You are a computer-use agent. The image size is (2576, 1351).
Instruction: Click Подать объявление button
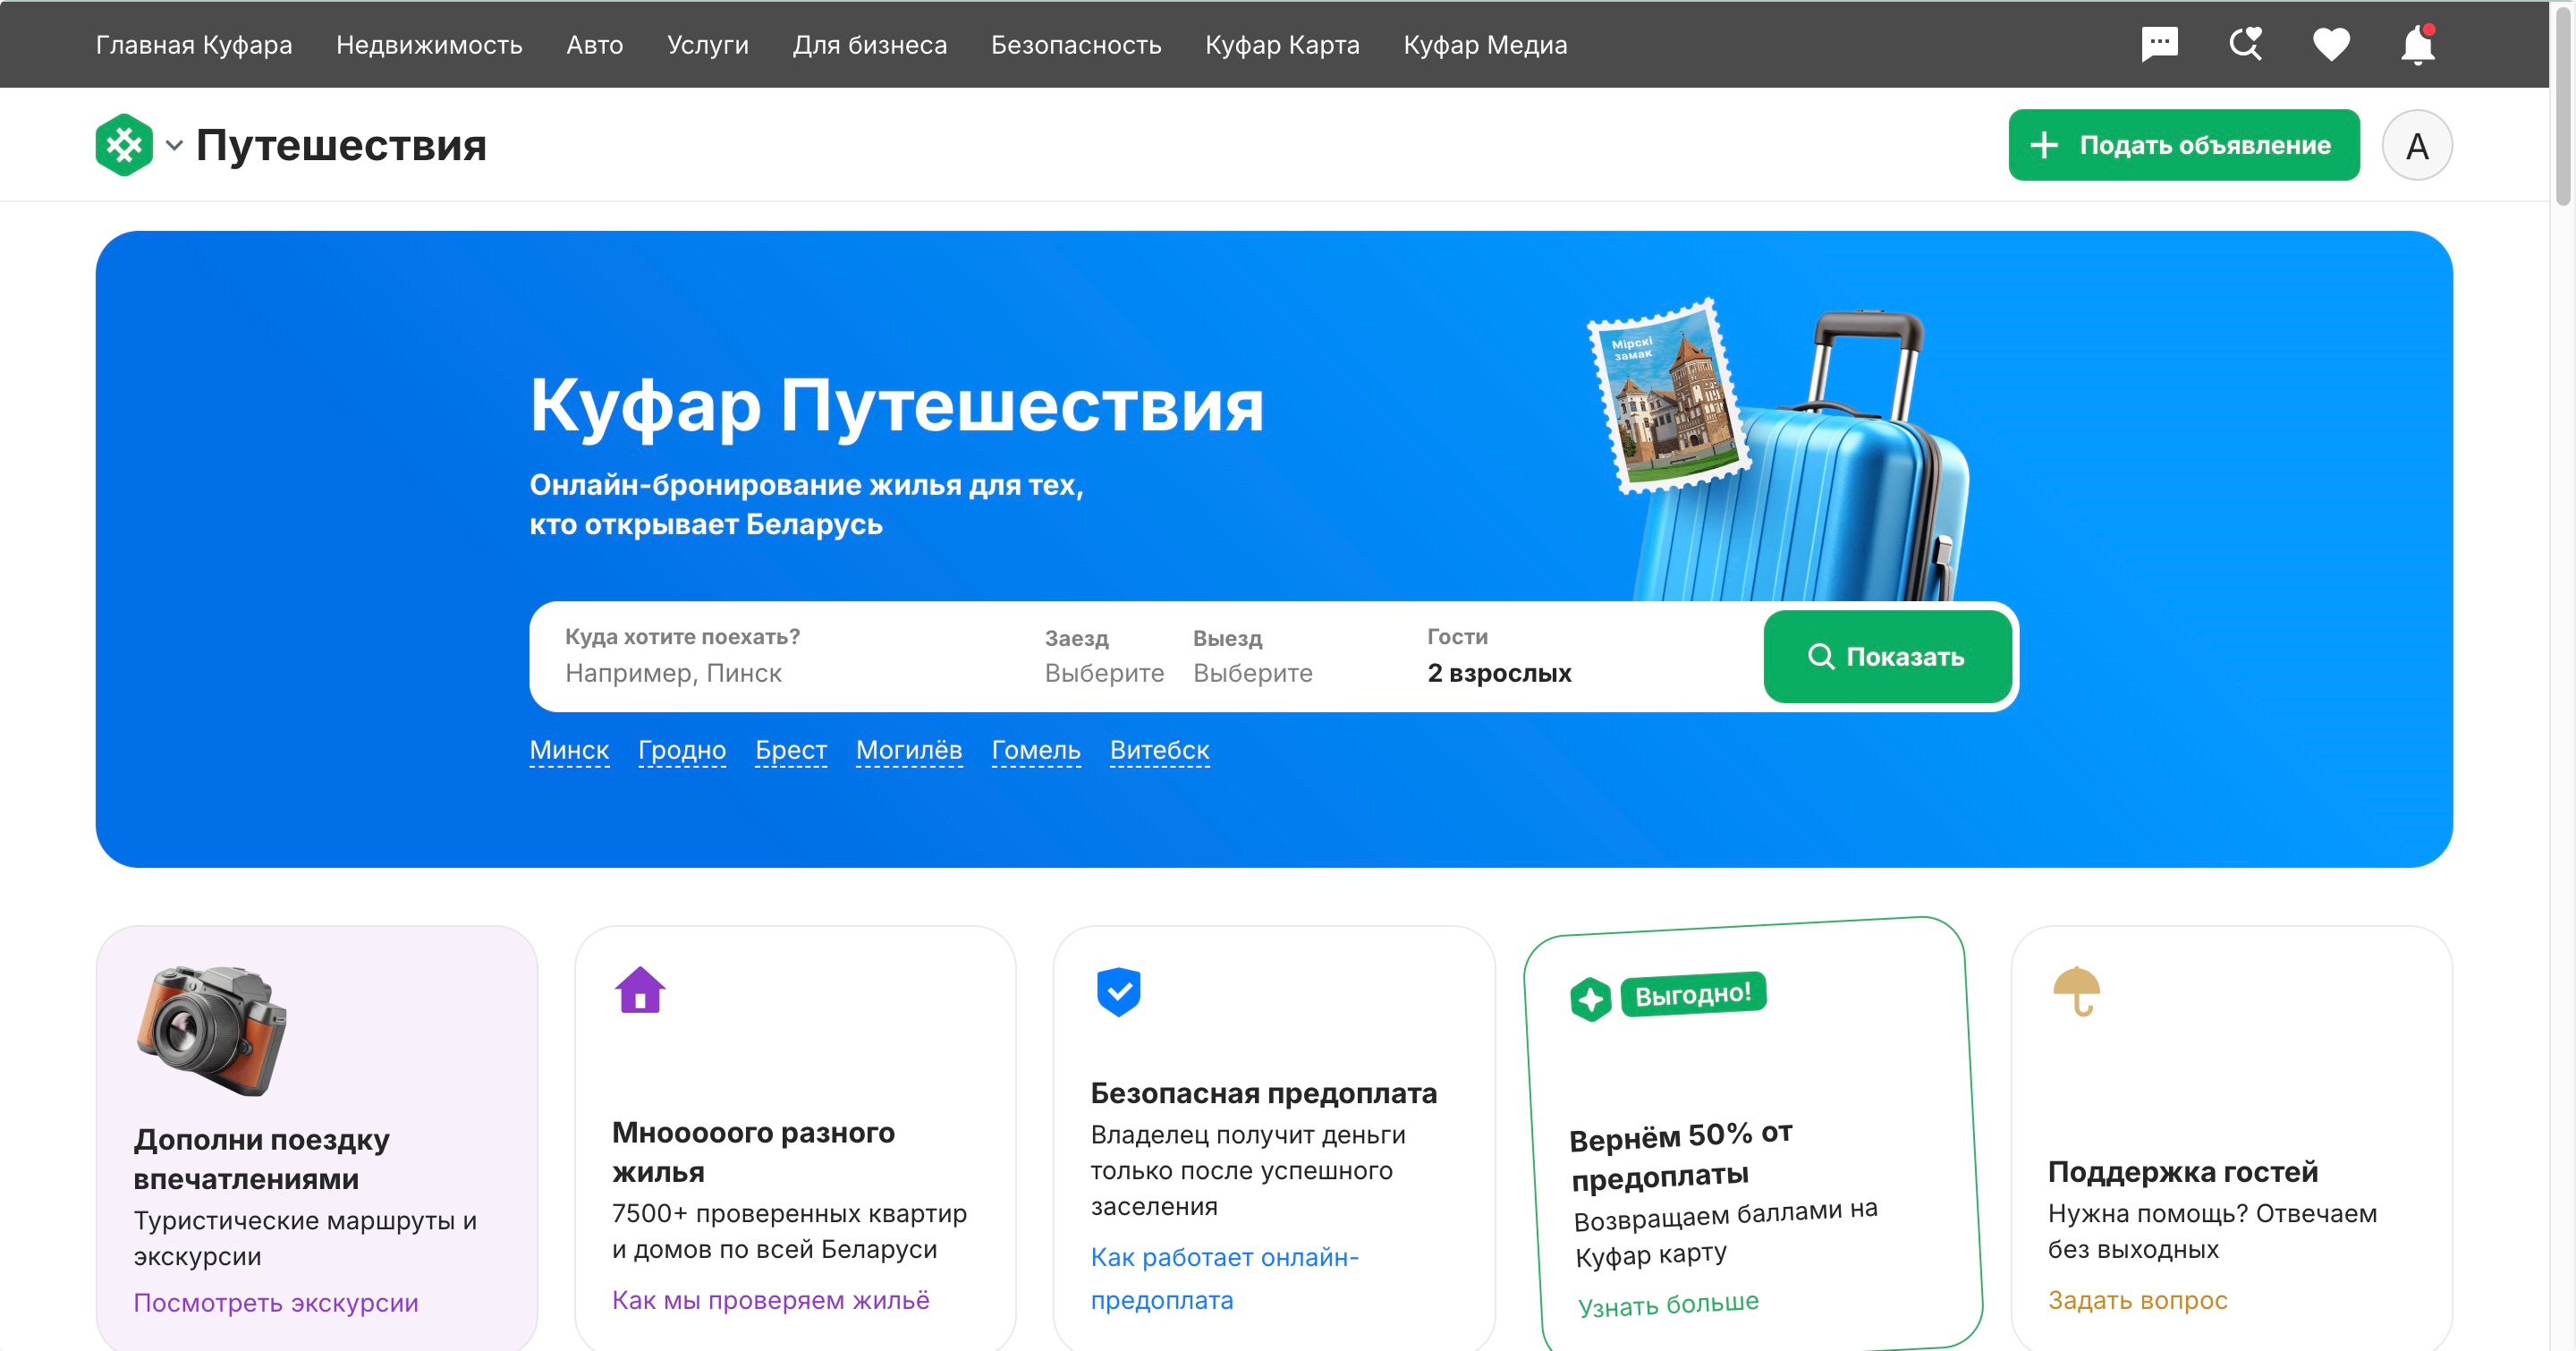[x=2183, y=146]
